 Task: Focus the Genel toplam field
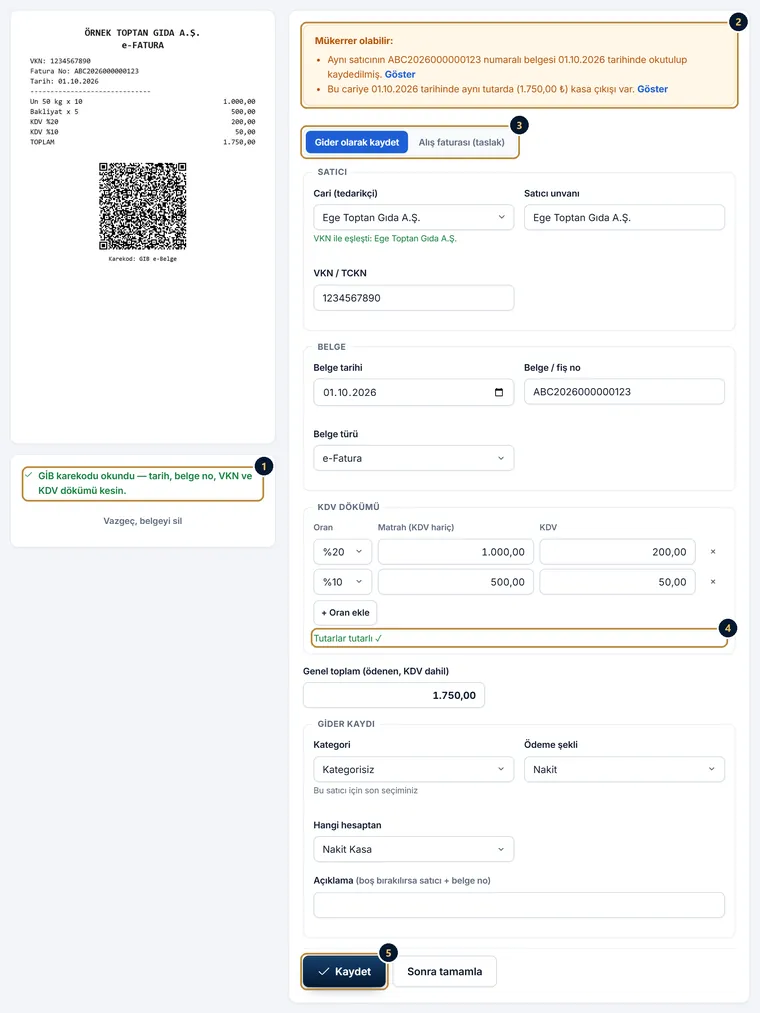click(394, 695)
